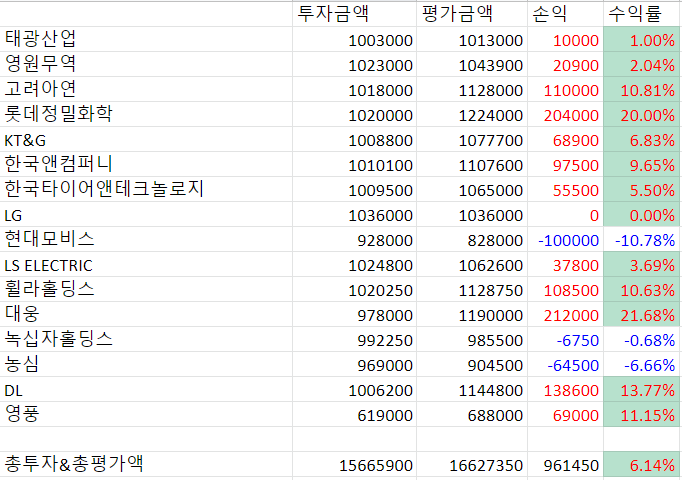Screen dimensions: 682x480
Task: Select 현대모비스 loss value -100000
Action: point(565,239)
